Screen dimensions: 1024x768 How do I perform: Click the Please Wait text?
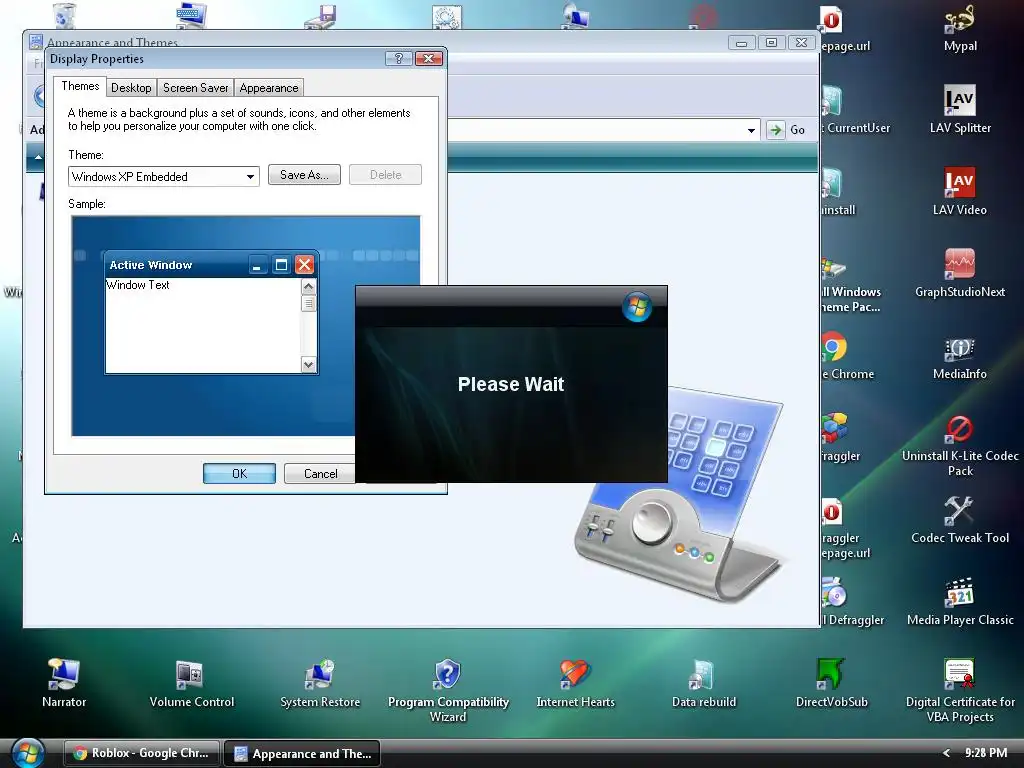coord(511,384)
